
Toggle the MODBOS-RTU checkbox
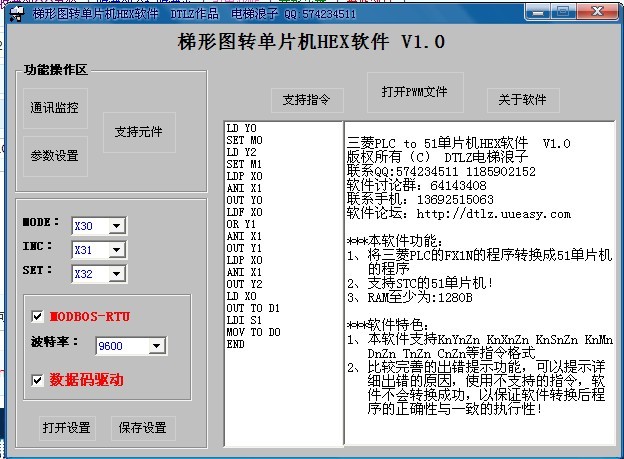pyautogui.click(x=38, y=317)
